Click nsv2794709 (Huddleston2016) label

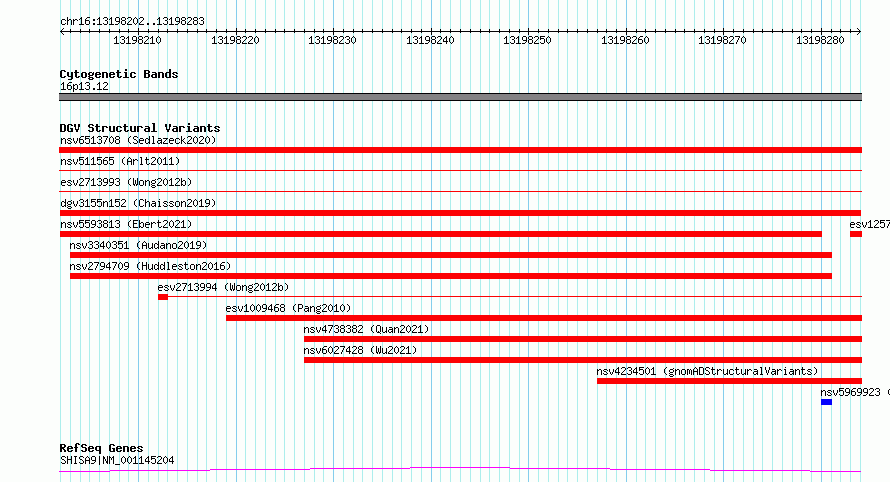click(150, 266)
